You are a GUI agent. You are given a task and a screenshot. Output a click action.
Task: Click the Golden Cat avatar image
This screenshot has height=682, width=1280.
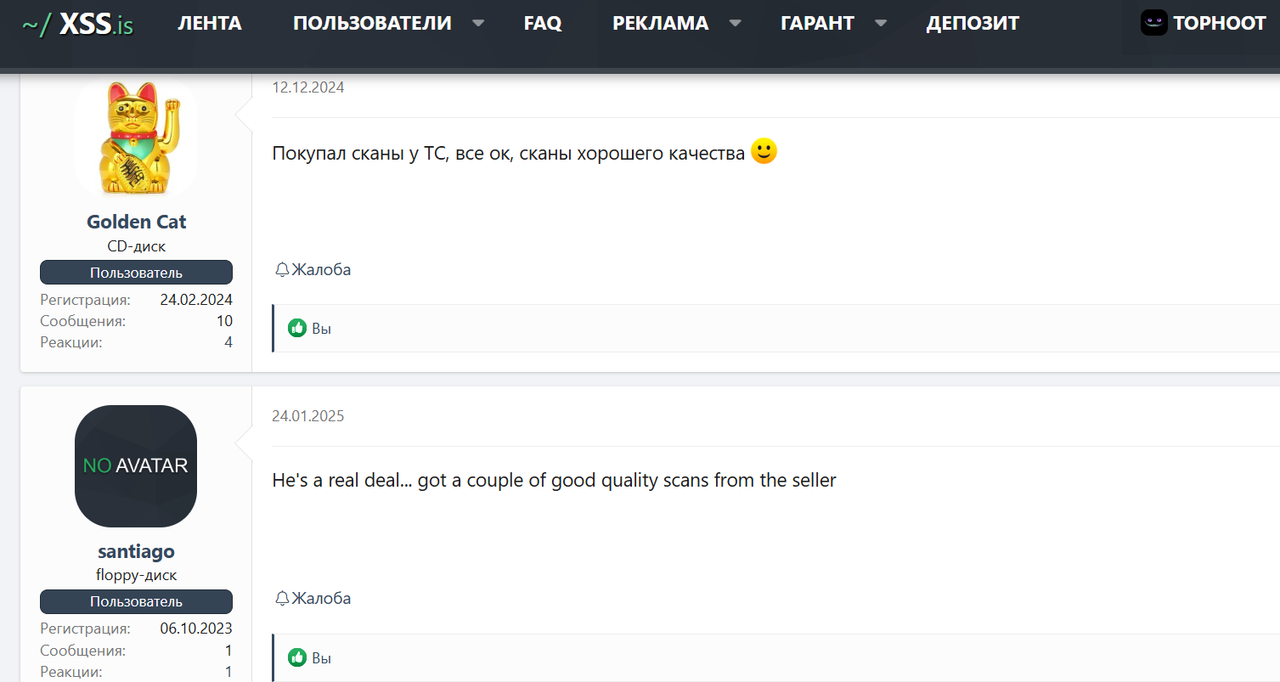tap(136, 139)
